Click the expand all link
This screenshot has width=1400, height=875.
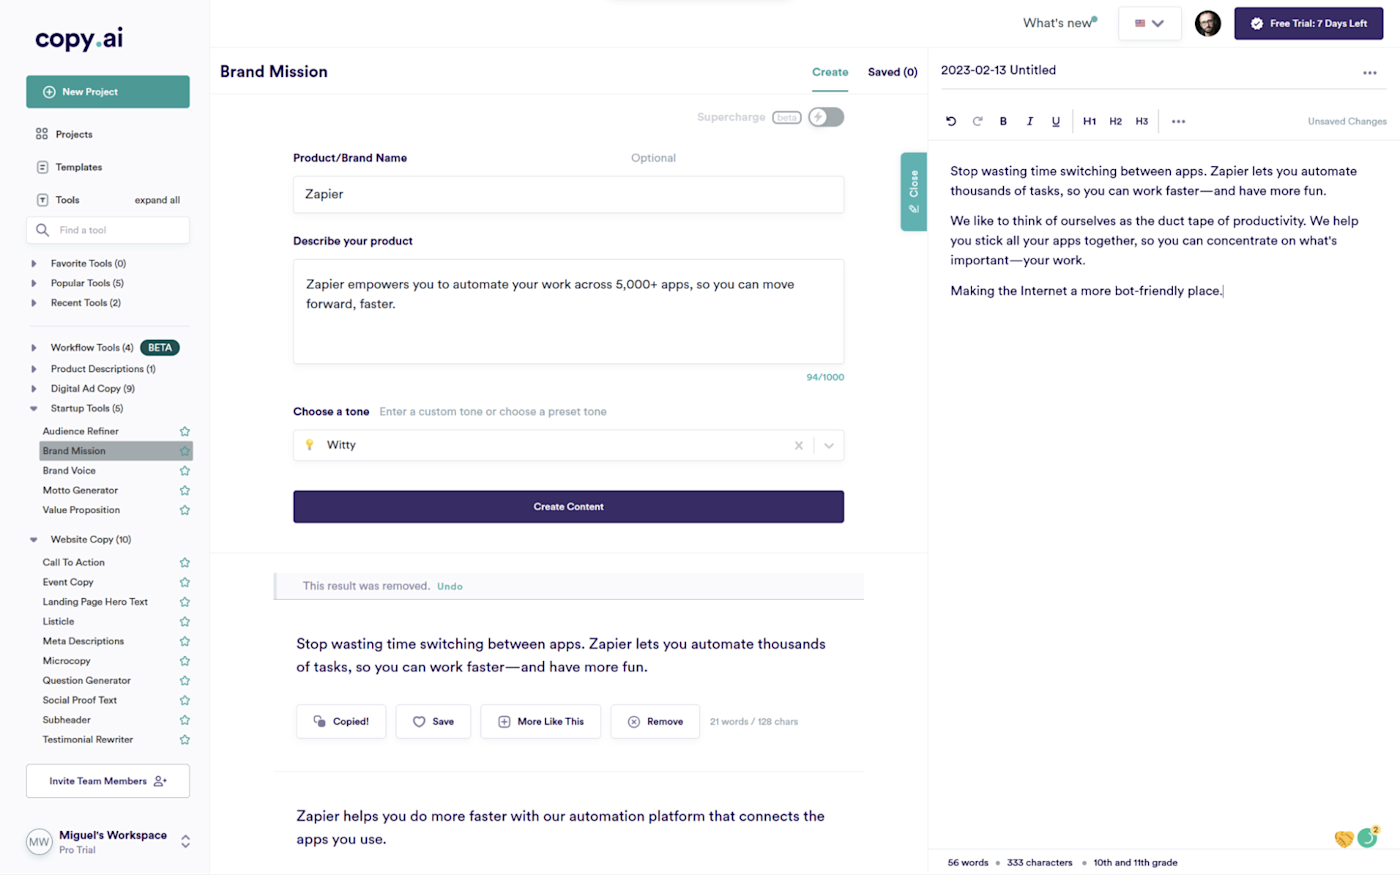(x=157, y=200)
